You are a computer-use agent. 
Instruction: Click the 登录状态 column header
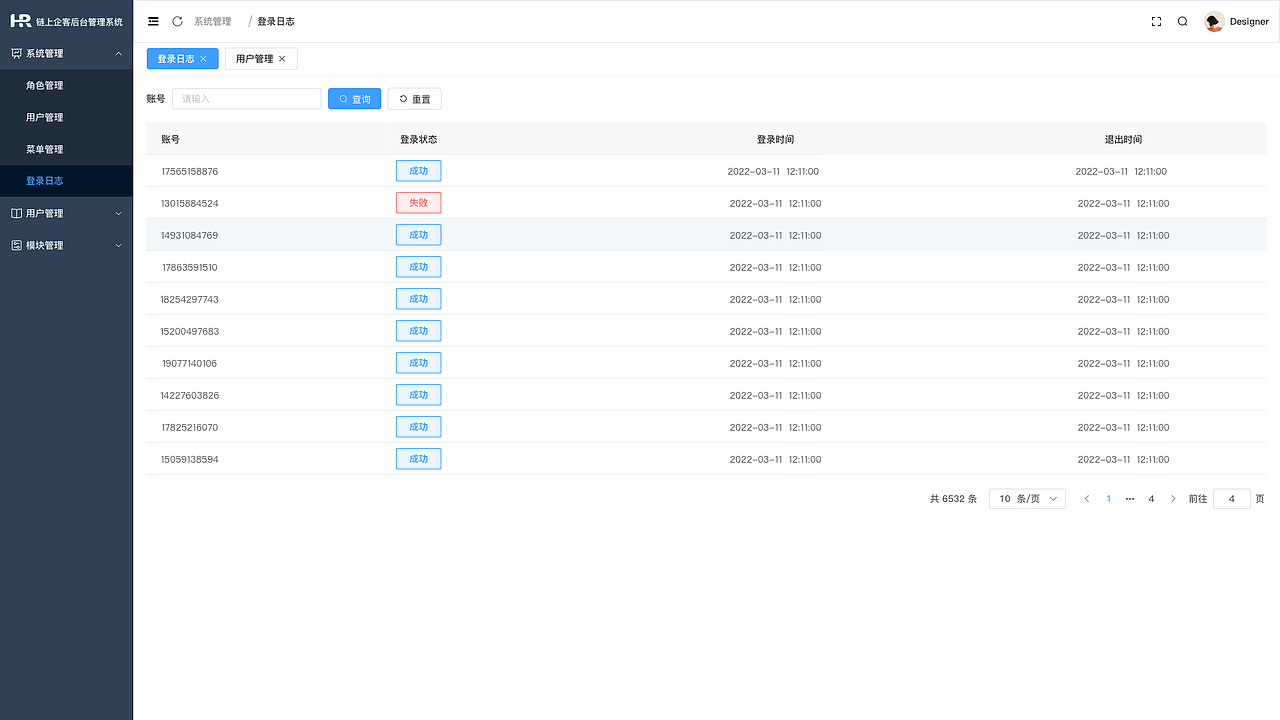418,139
